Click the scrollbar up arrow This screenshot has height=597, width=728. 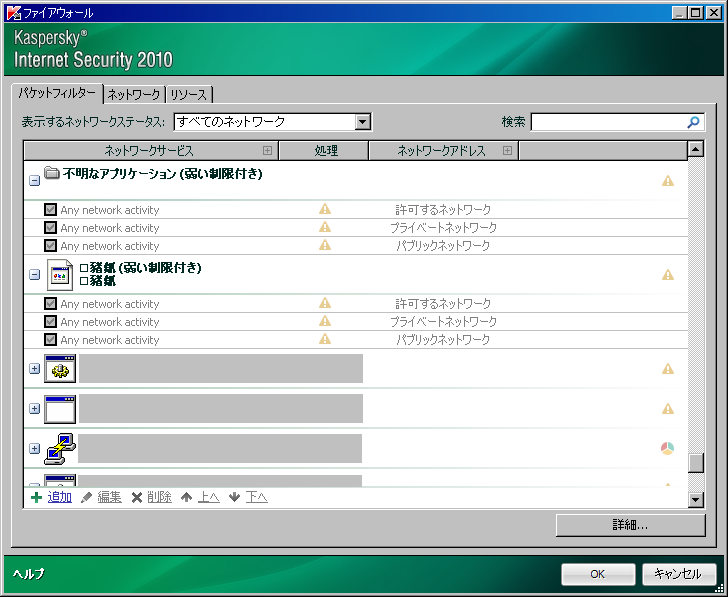[x=696, y=149]
